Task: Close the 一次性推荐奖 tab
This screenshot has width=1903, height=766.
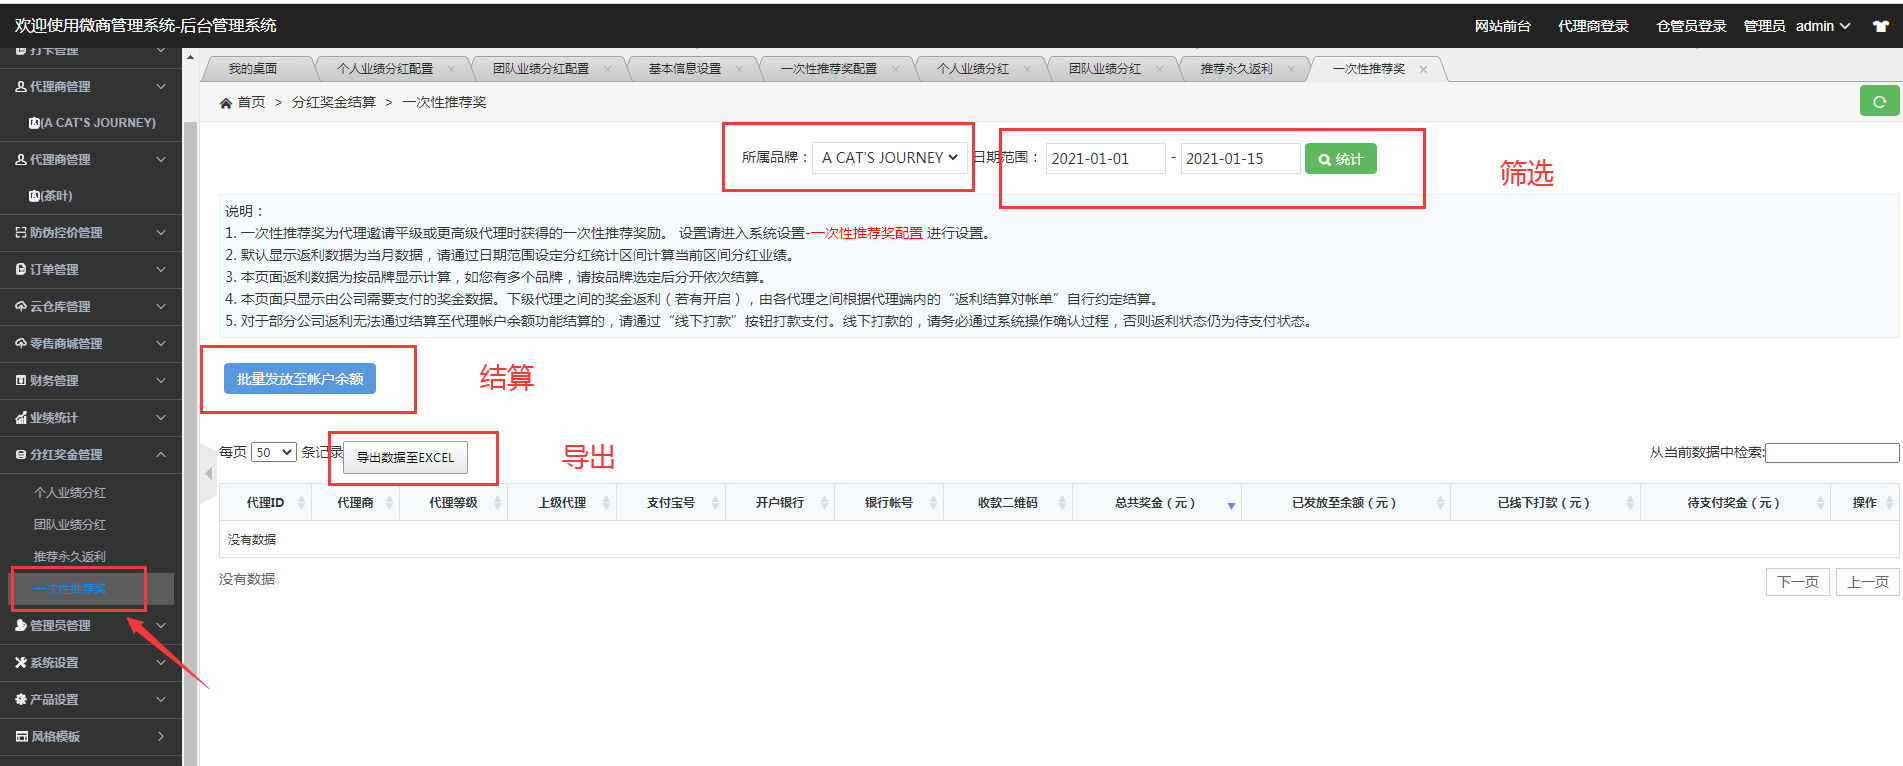Action: (x=1423, y=69)
